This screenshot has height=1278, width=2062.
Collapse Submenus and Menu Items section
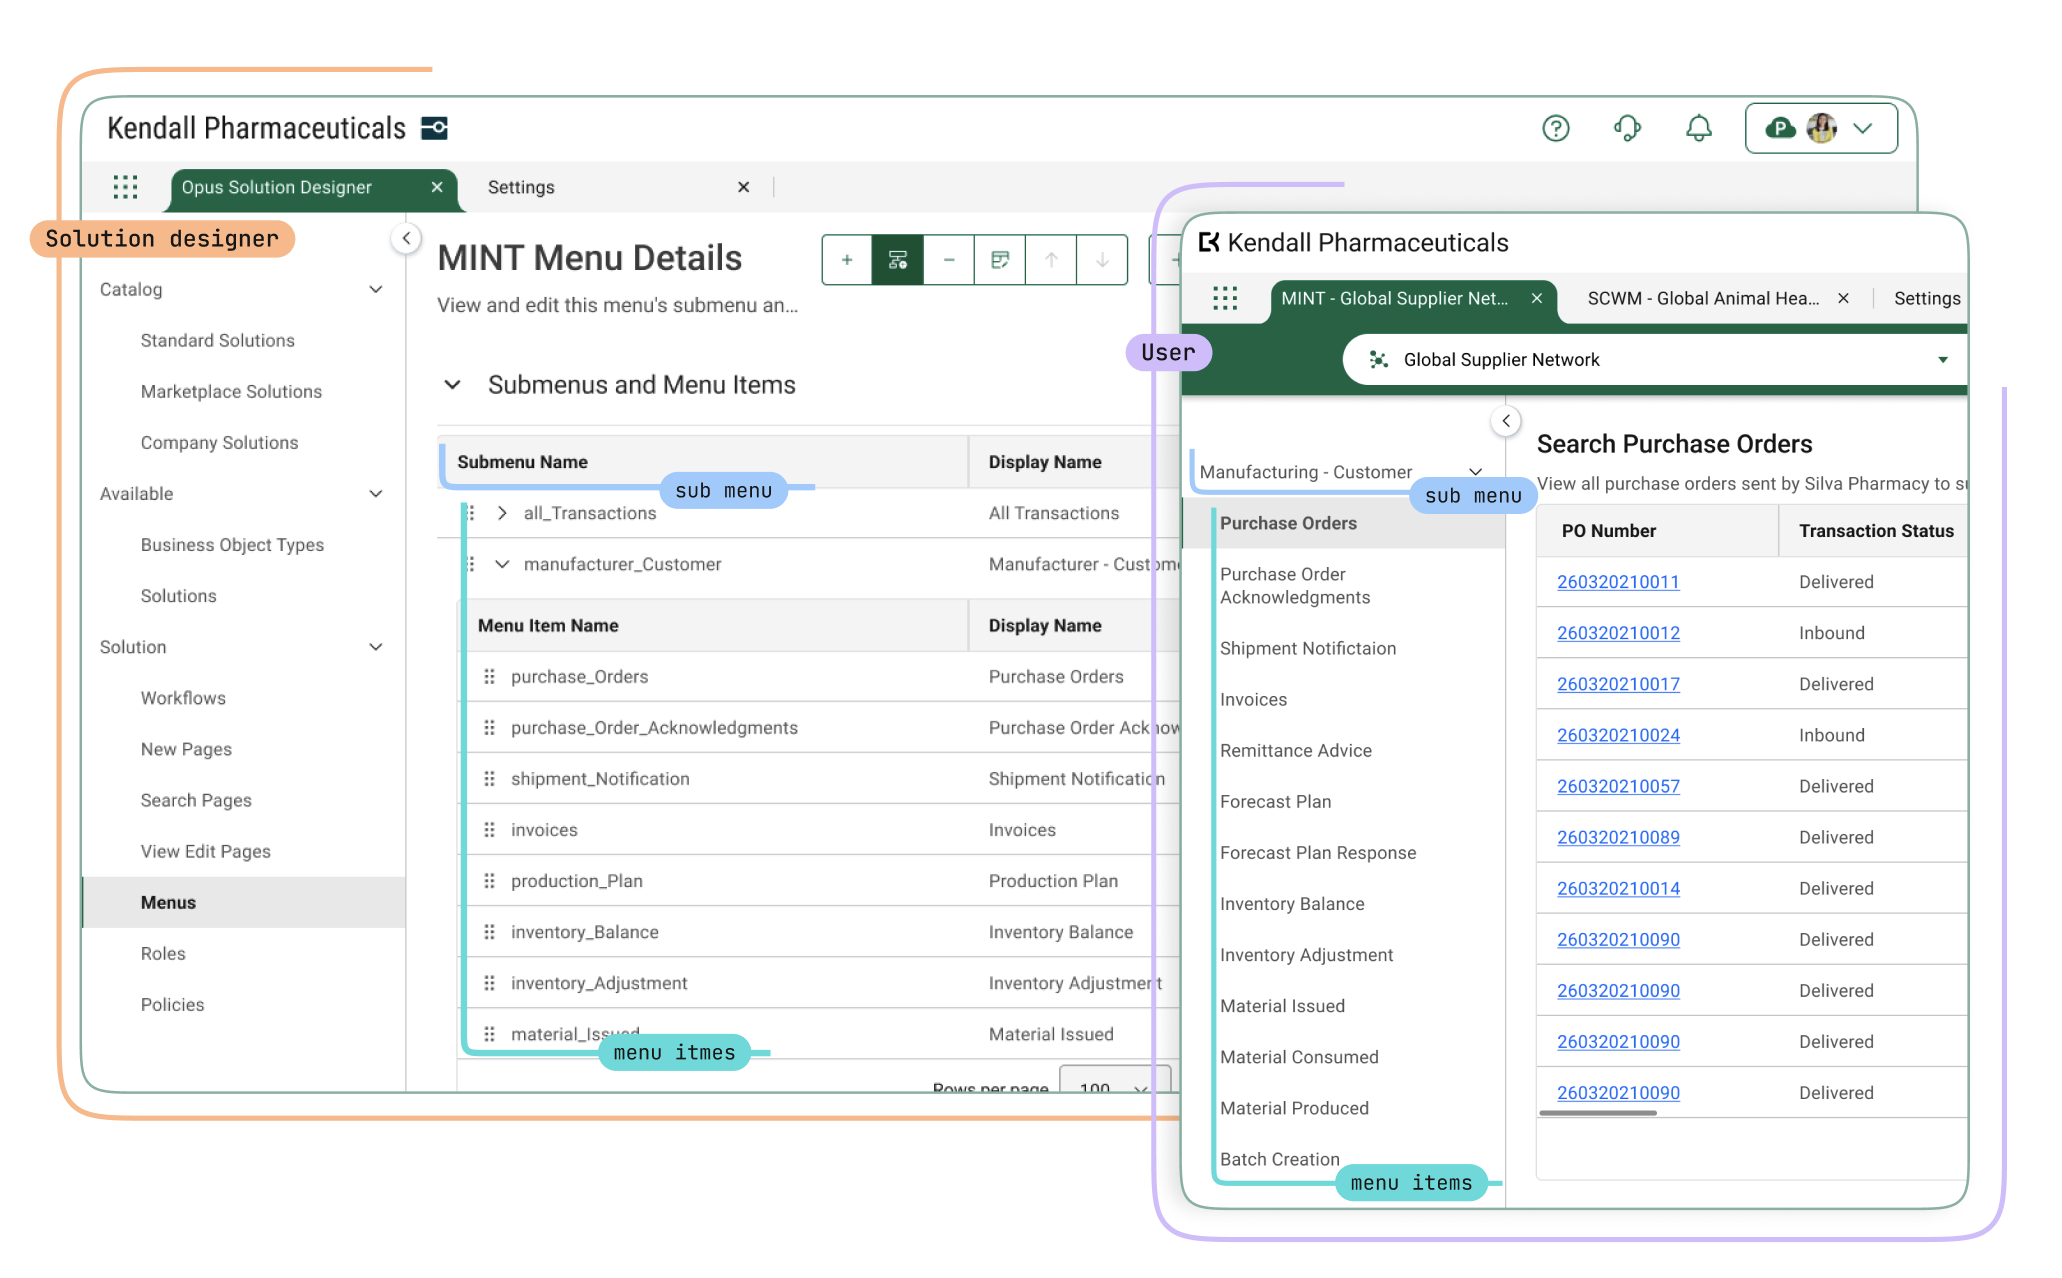click(x=452, y=385)
